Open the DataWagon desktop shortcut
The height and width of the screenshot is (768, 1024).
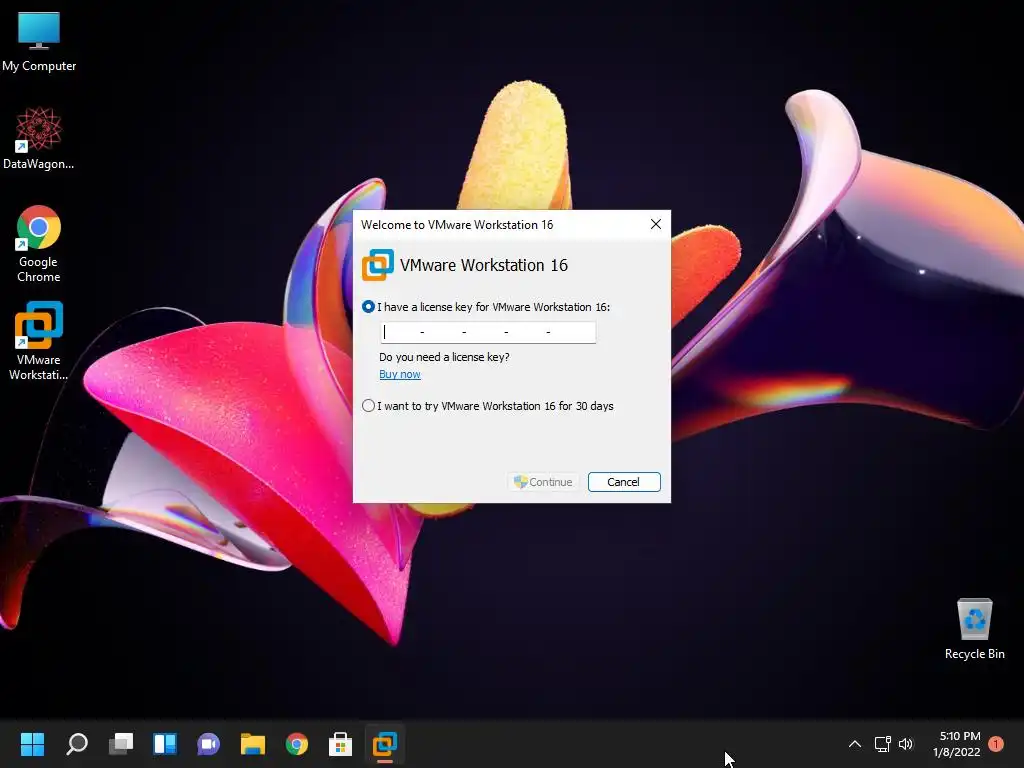coord(39,139)
